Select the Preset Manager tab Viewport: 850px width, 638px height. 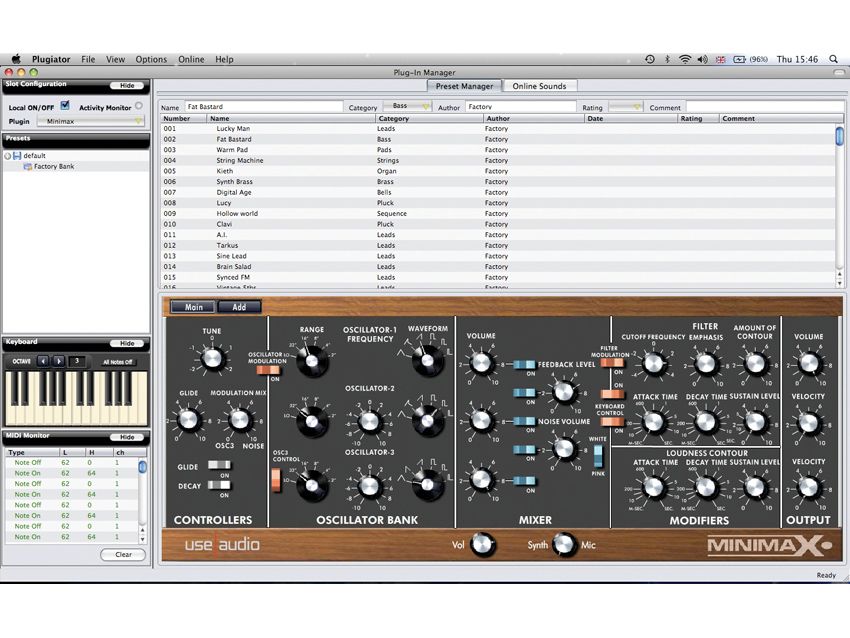click(464, 86)
